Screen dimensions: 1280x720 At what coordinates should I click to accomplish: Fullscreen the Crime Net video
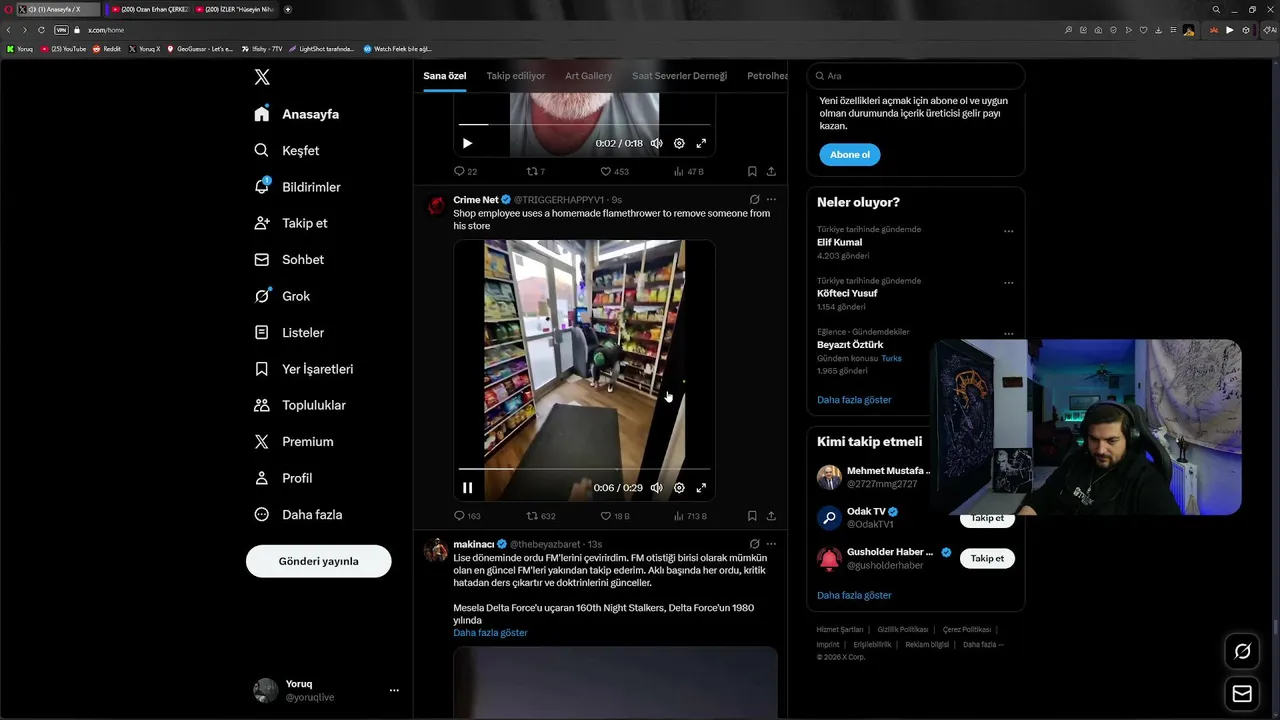tap(701, 488)
